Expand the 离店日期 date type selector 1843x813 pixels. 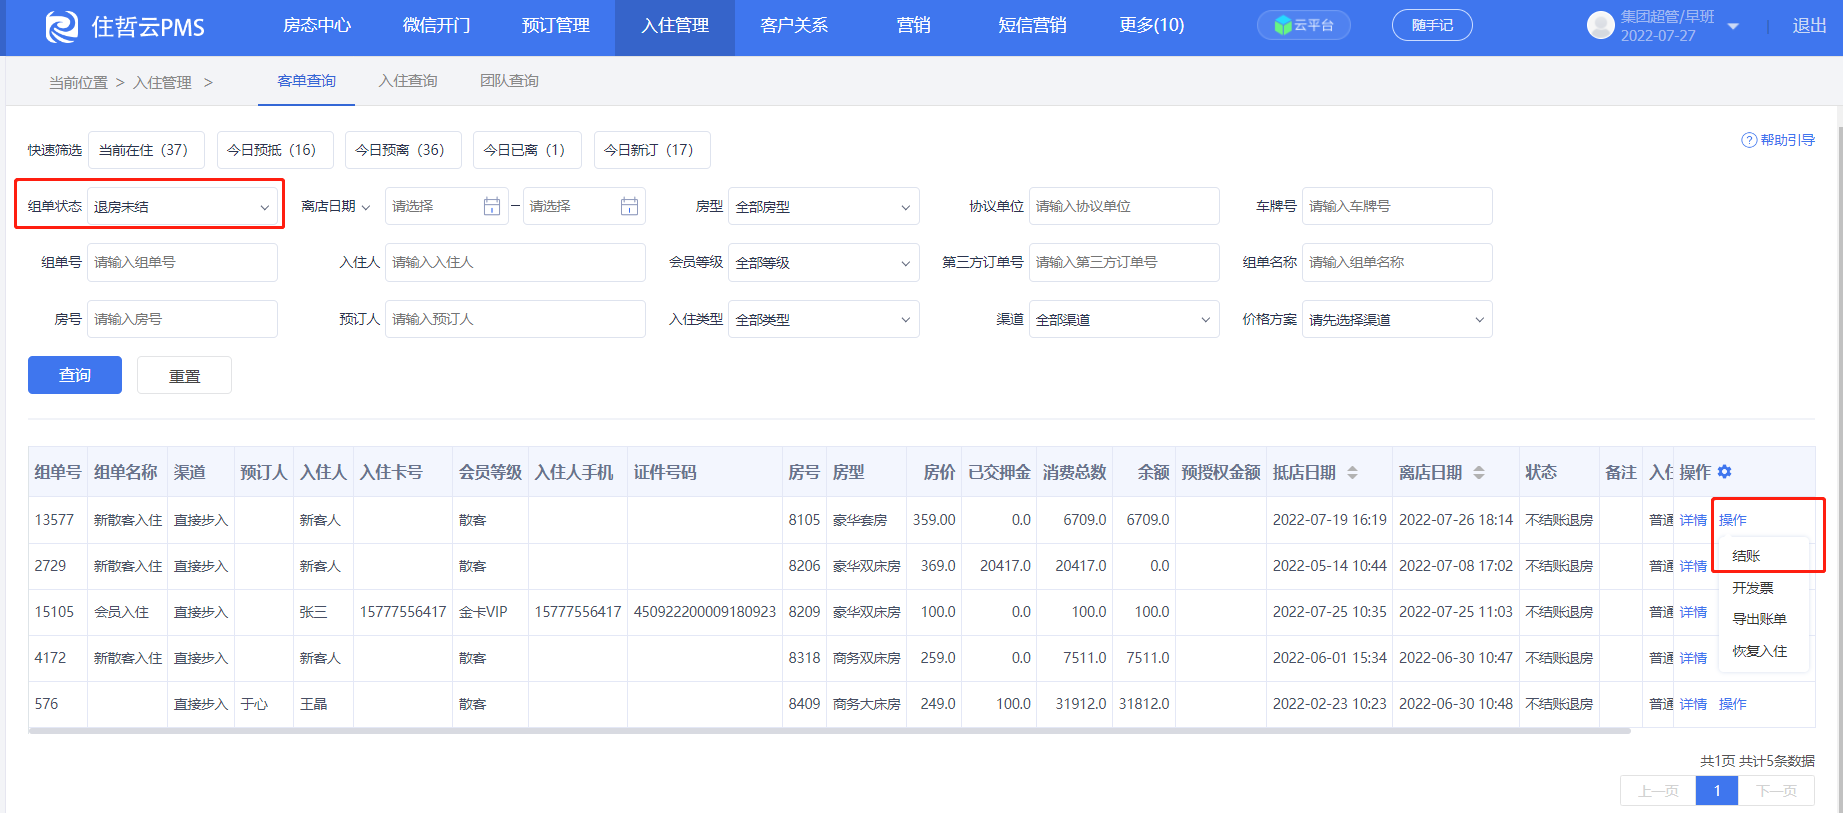[x=336, y=206]
